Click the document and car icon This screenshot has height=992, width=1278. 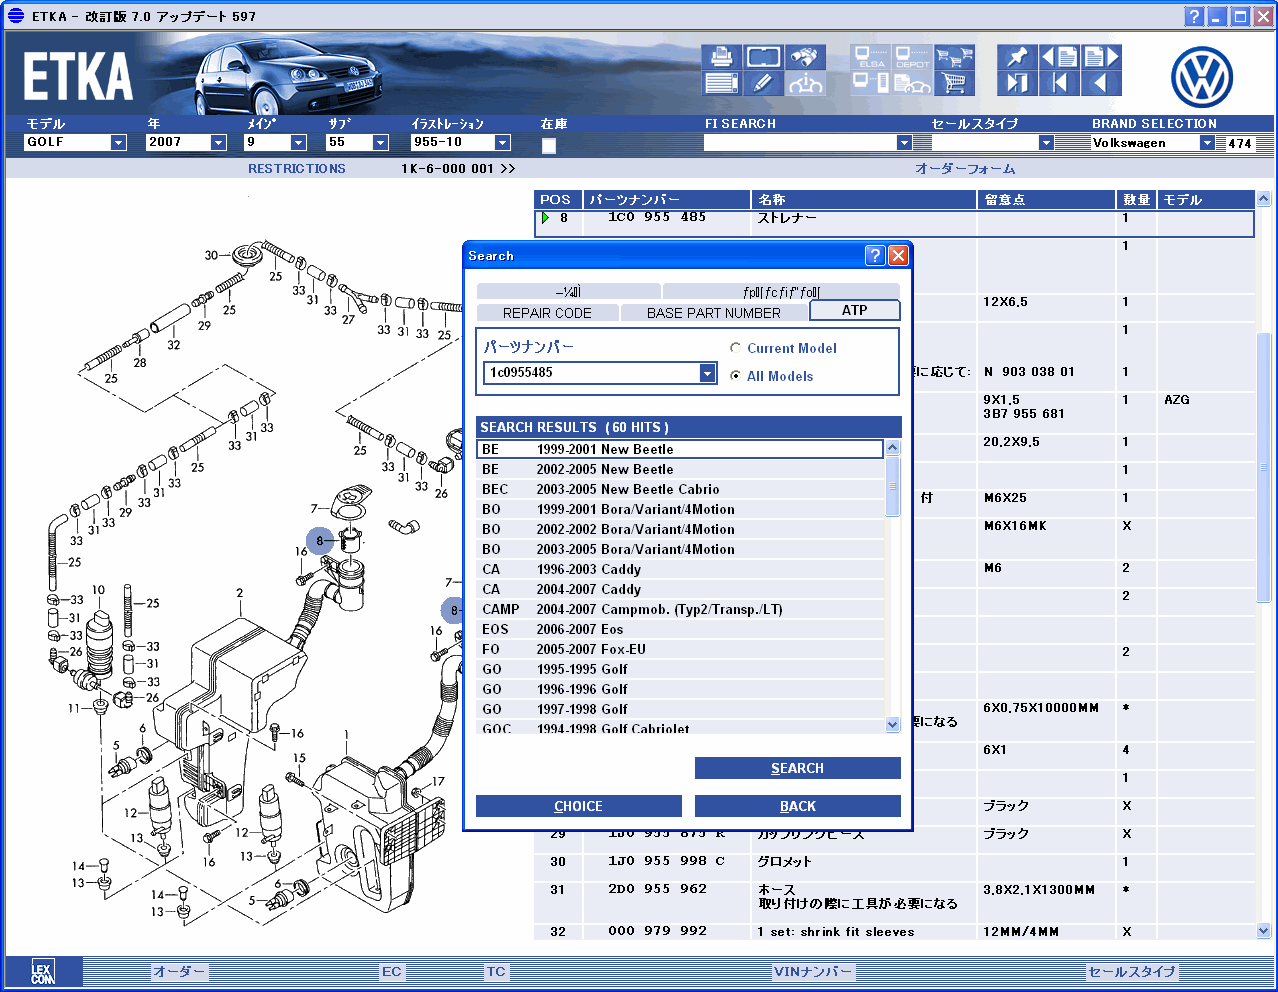pos(912,83)
